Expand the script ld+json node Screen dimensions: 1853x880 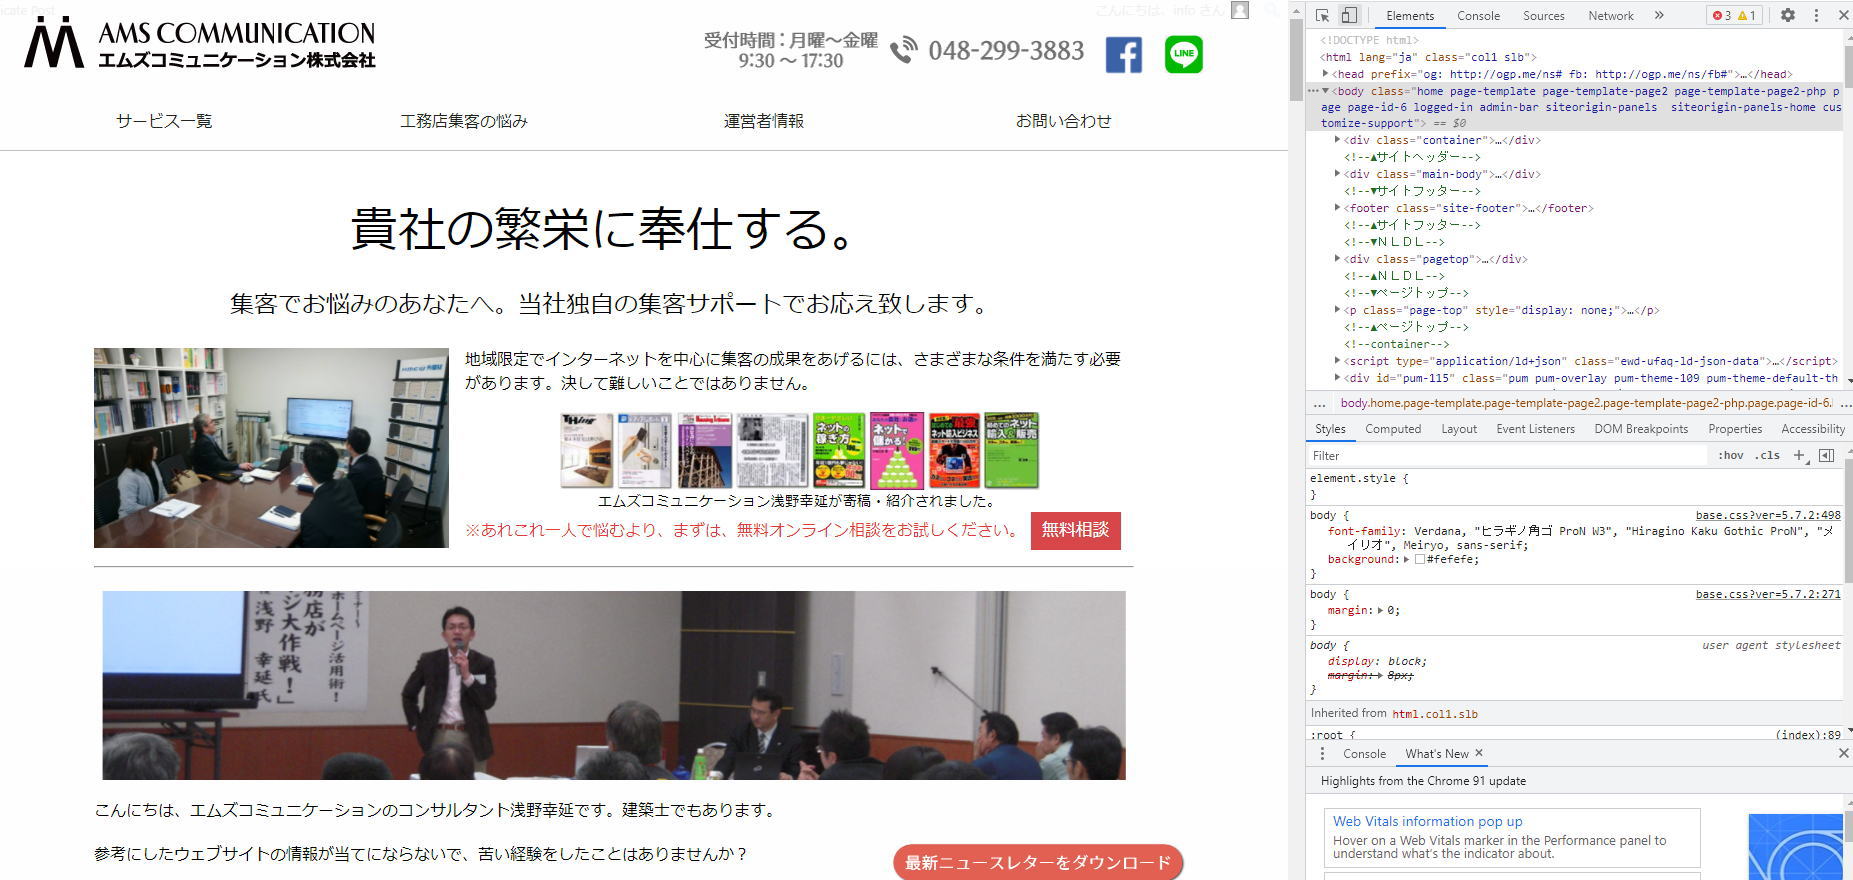[x=1338, y=361]
